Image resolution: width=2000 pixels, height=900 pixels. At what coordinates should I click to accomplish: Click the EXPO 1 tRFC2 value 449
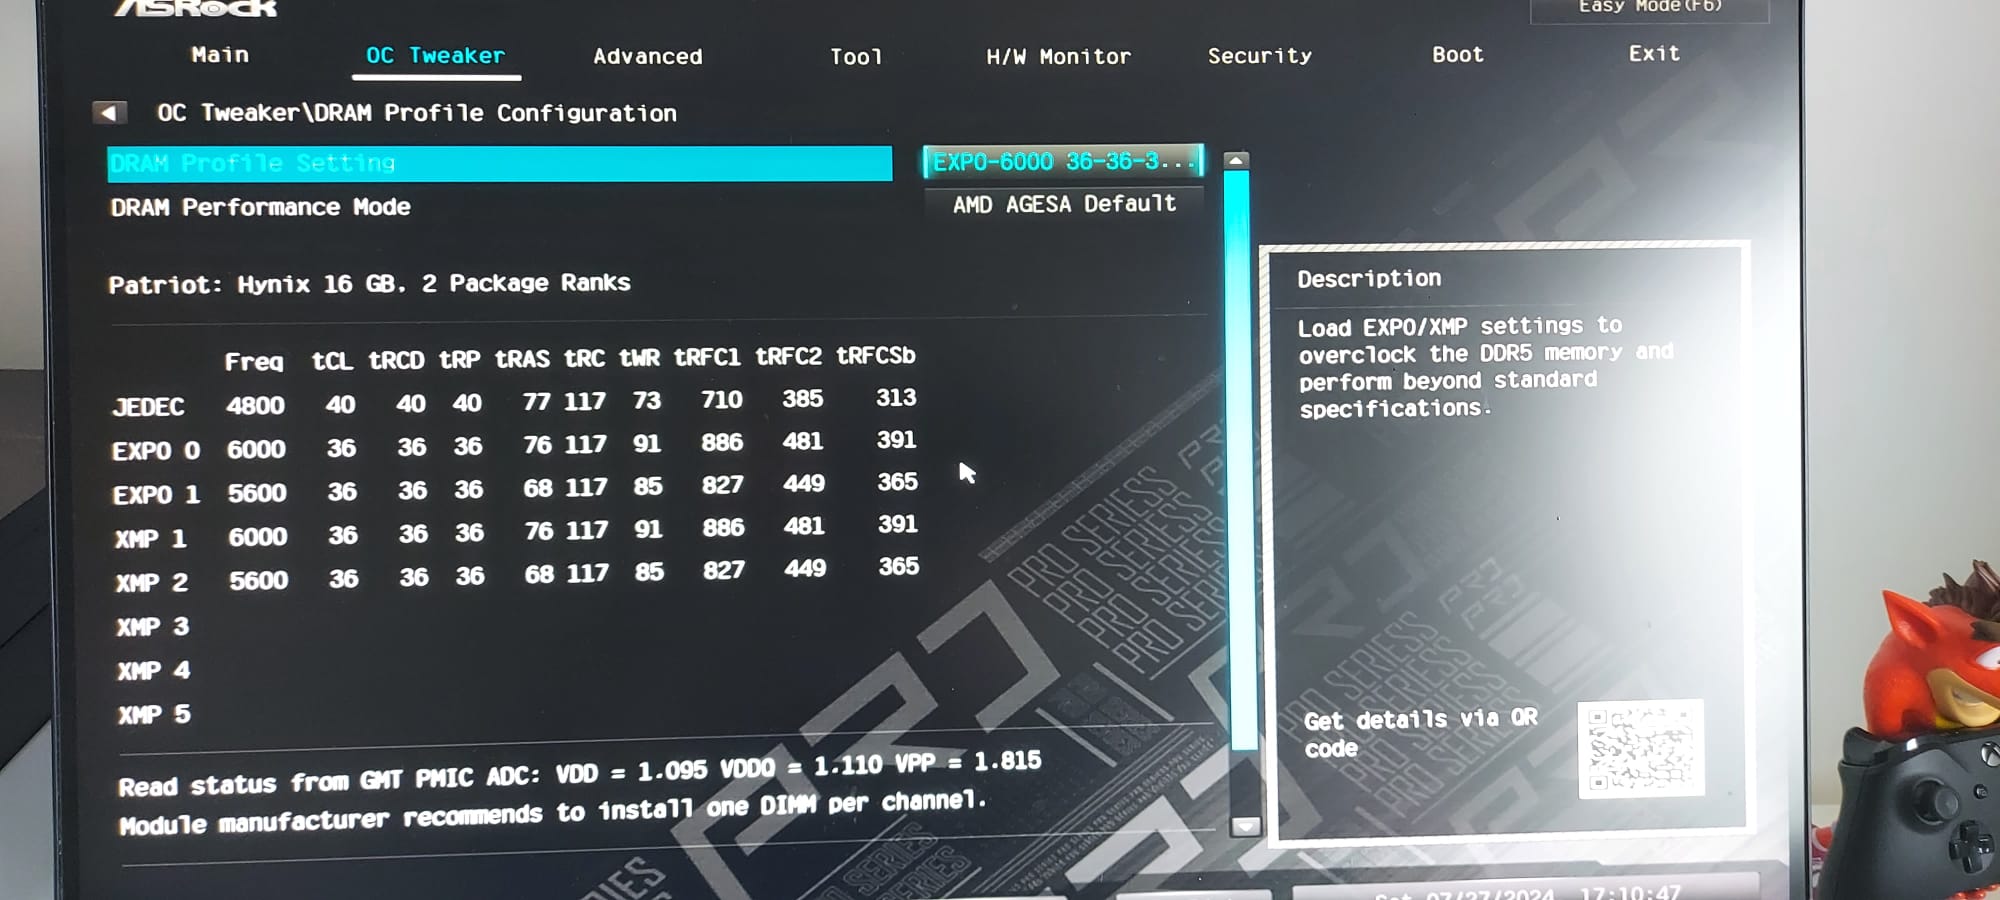(804, 484)
